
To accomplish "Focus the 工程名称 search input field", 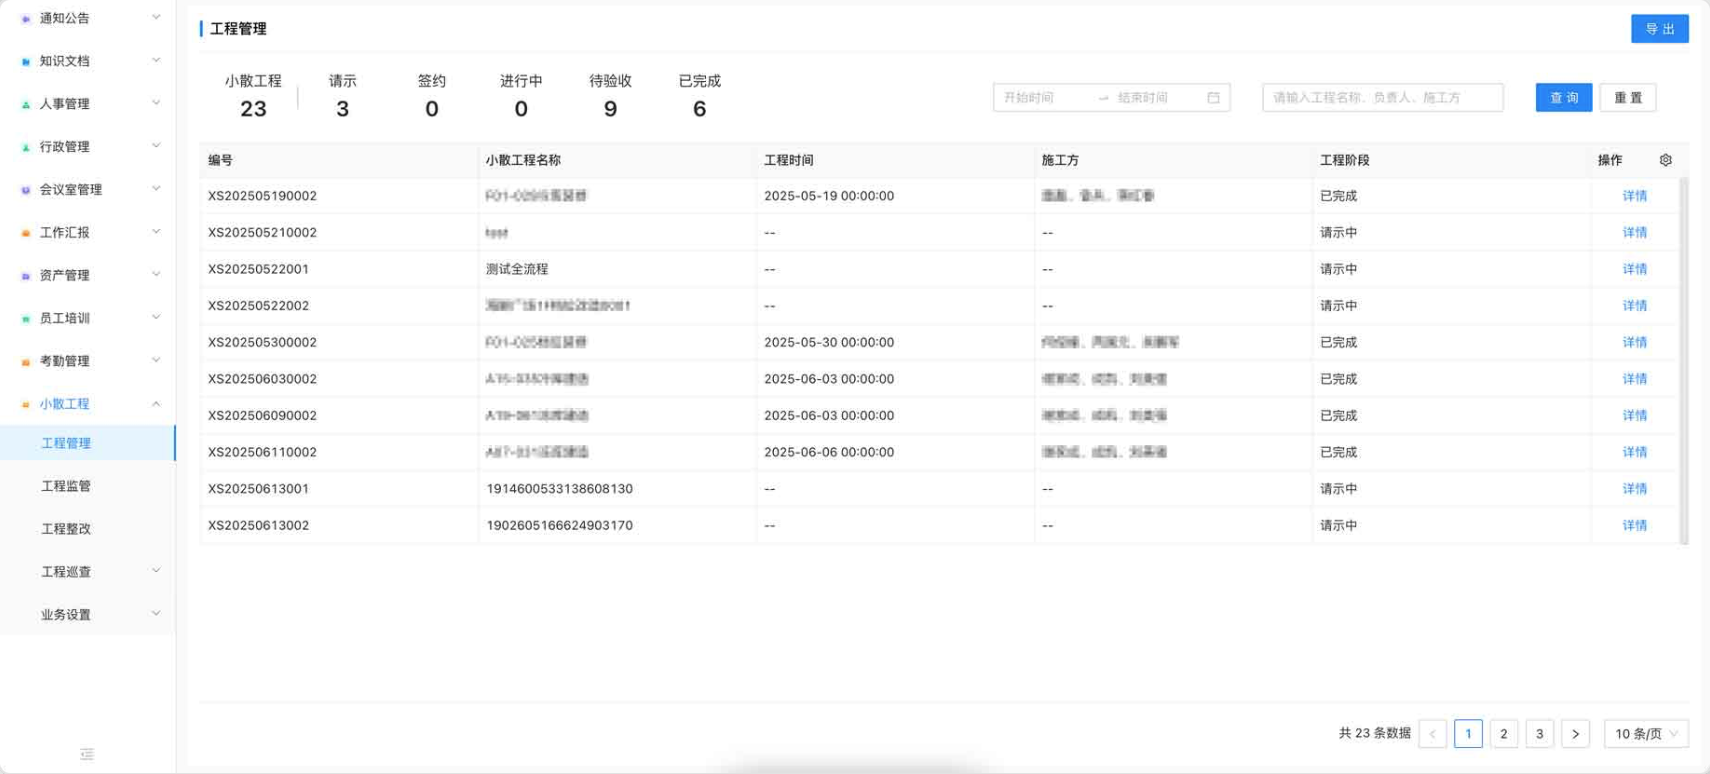I will [x=1383, y=98].
